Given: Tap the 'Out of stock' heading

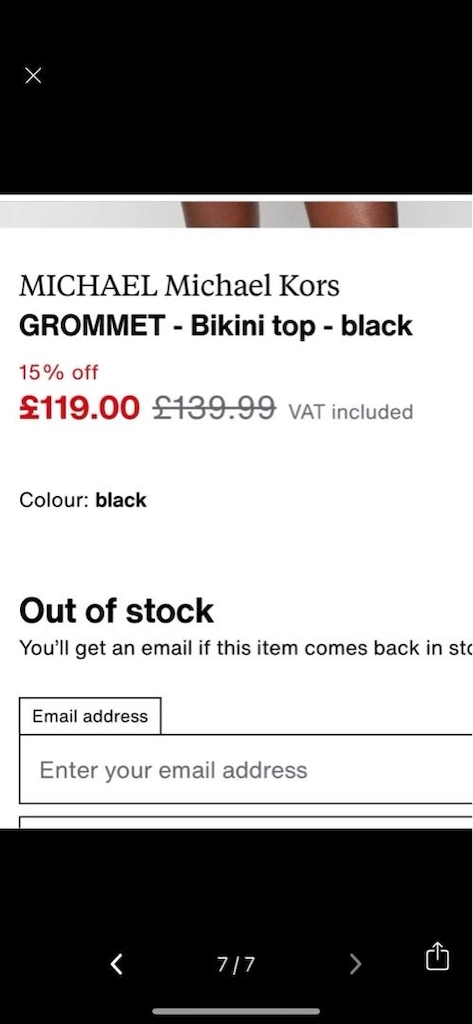Looking at the screenshot, I should coord(116,611).
